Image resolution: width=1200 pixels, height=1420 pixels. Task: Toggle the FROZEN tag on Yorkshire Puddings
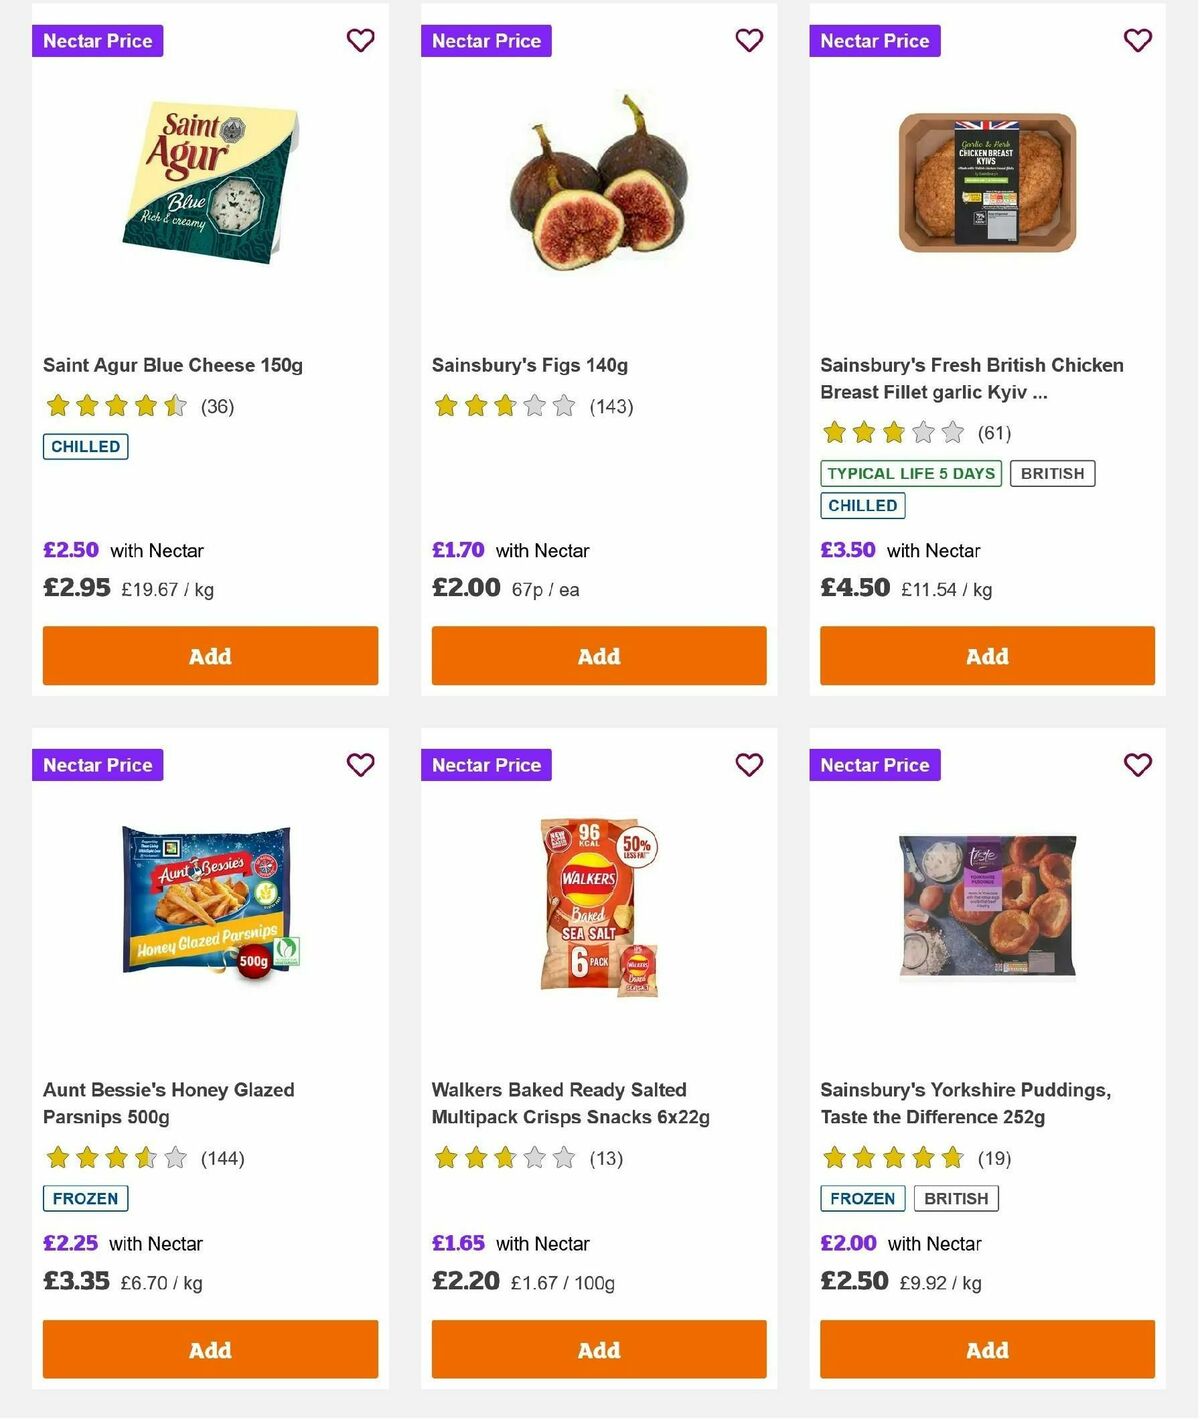point(862,1198)
